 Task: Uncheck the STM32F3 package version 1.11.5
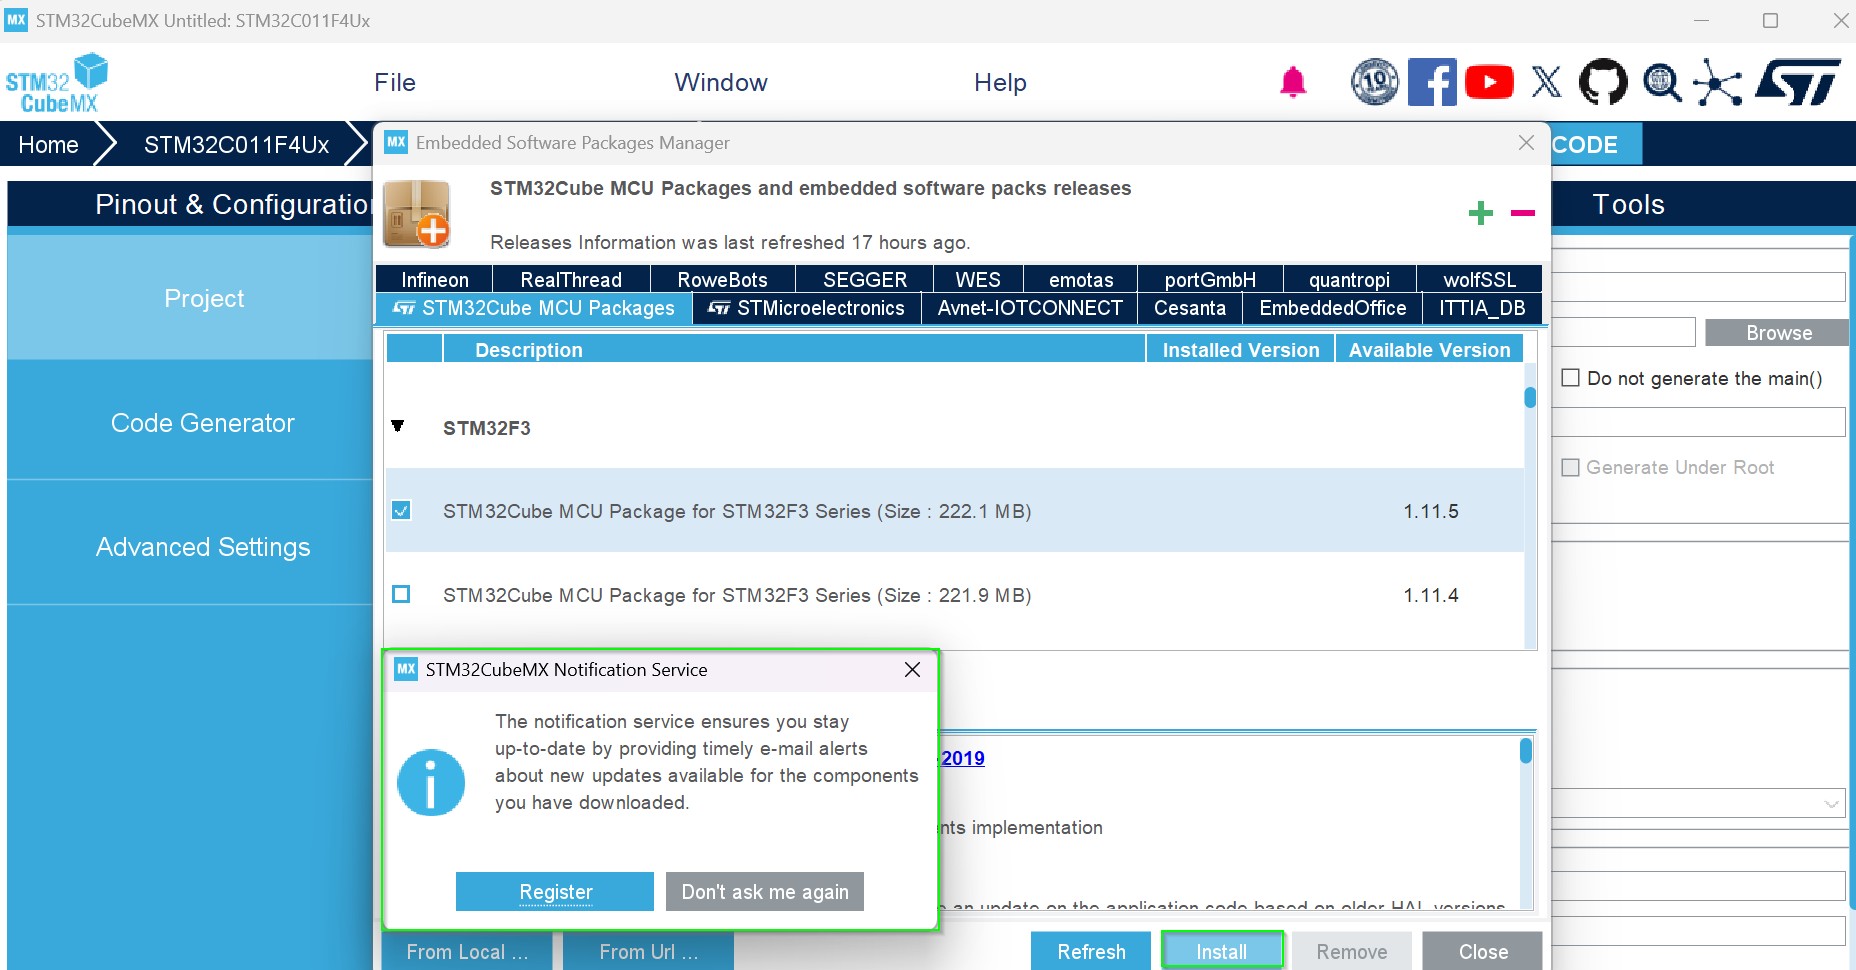pyautogui.click(x=401, y=511)
